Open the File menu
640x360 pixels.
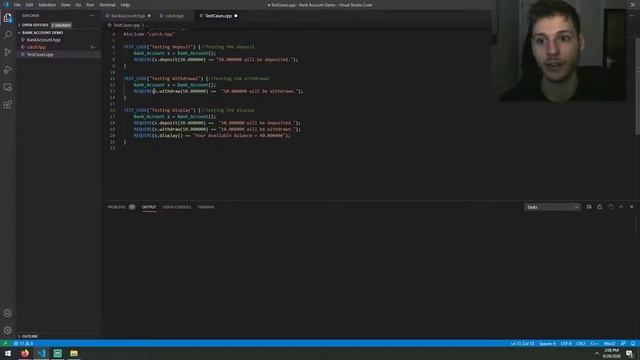pos(17,5)
